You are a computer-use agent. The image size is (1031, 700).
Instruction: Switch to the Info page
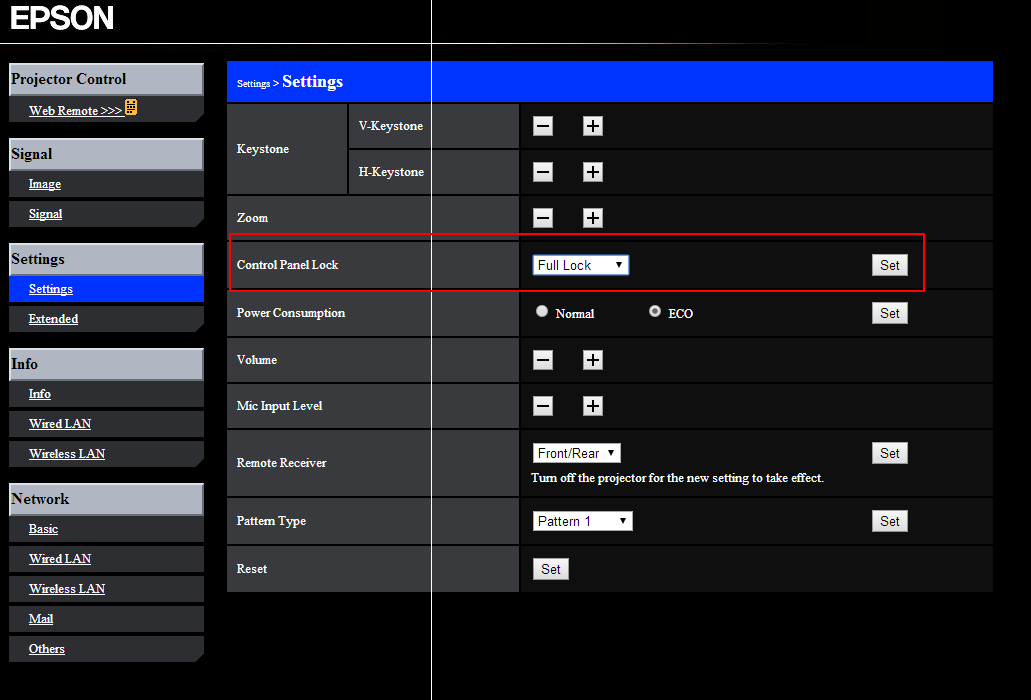pos(39,394)
